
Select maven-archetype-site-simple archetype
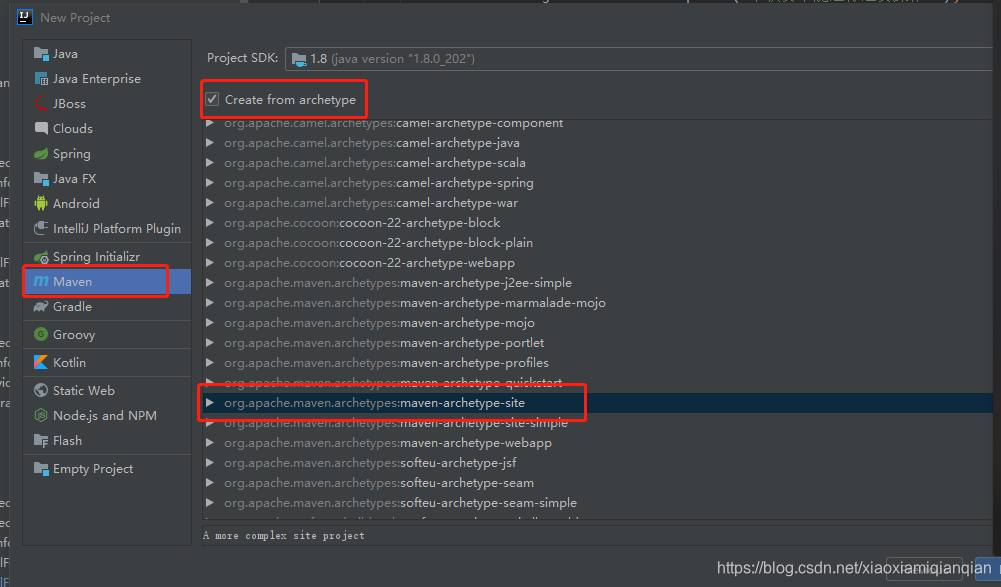pos(396,423)
